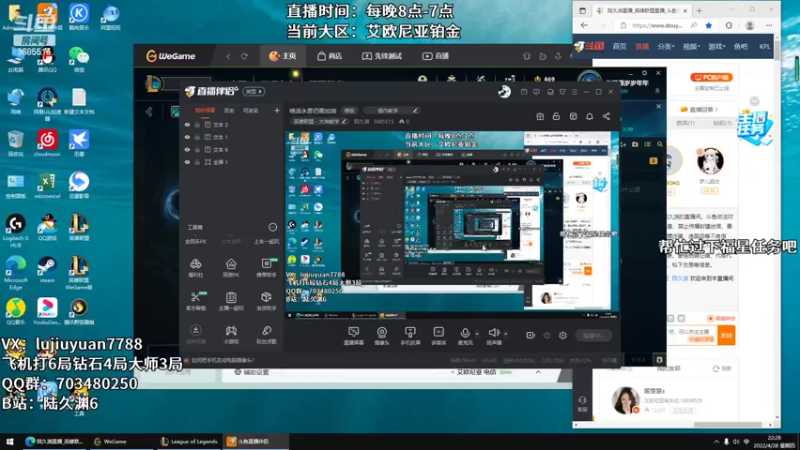Open the Windows Start menu
This screenshot has height=450, width=800.
9,441
